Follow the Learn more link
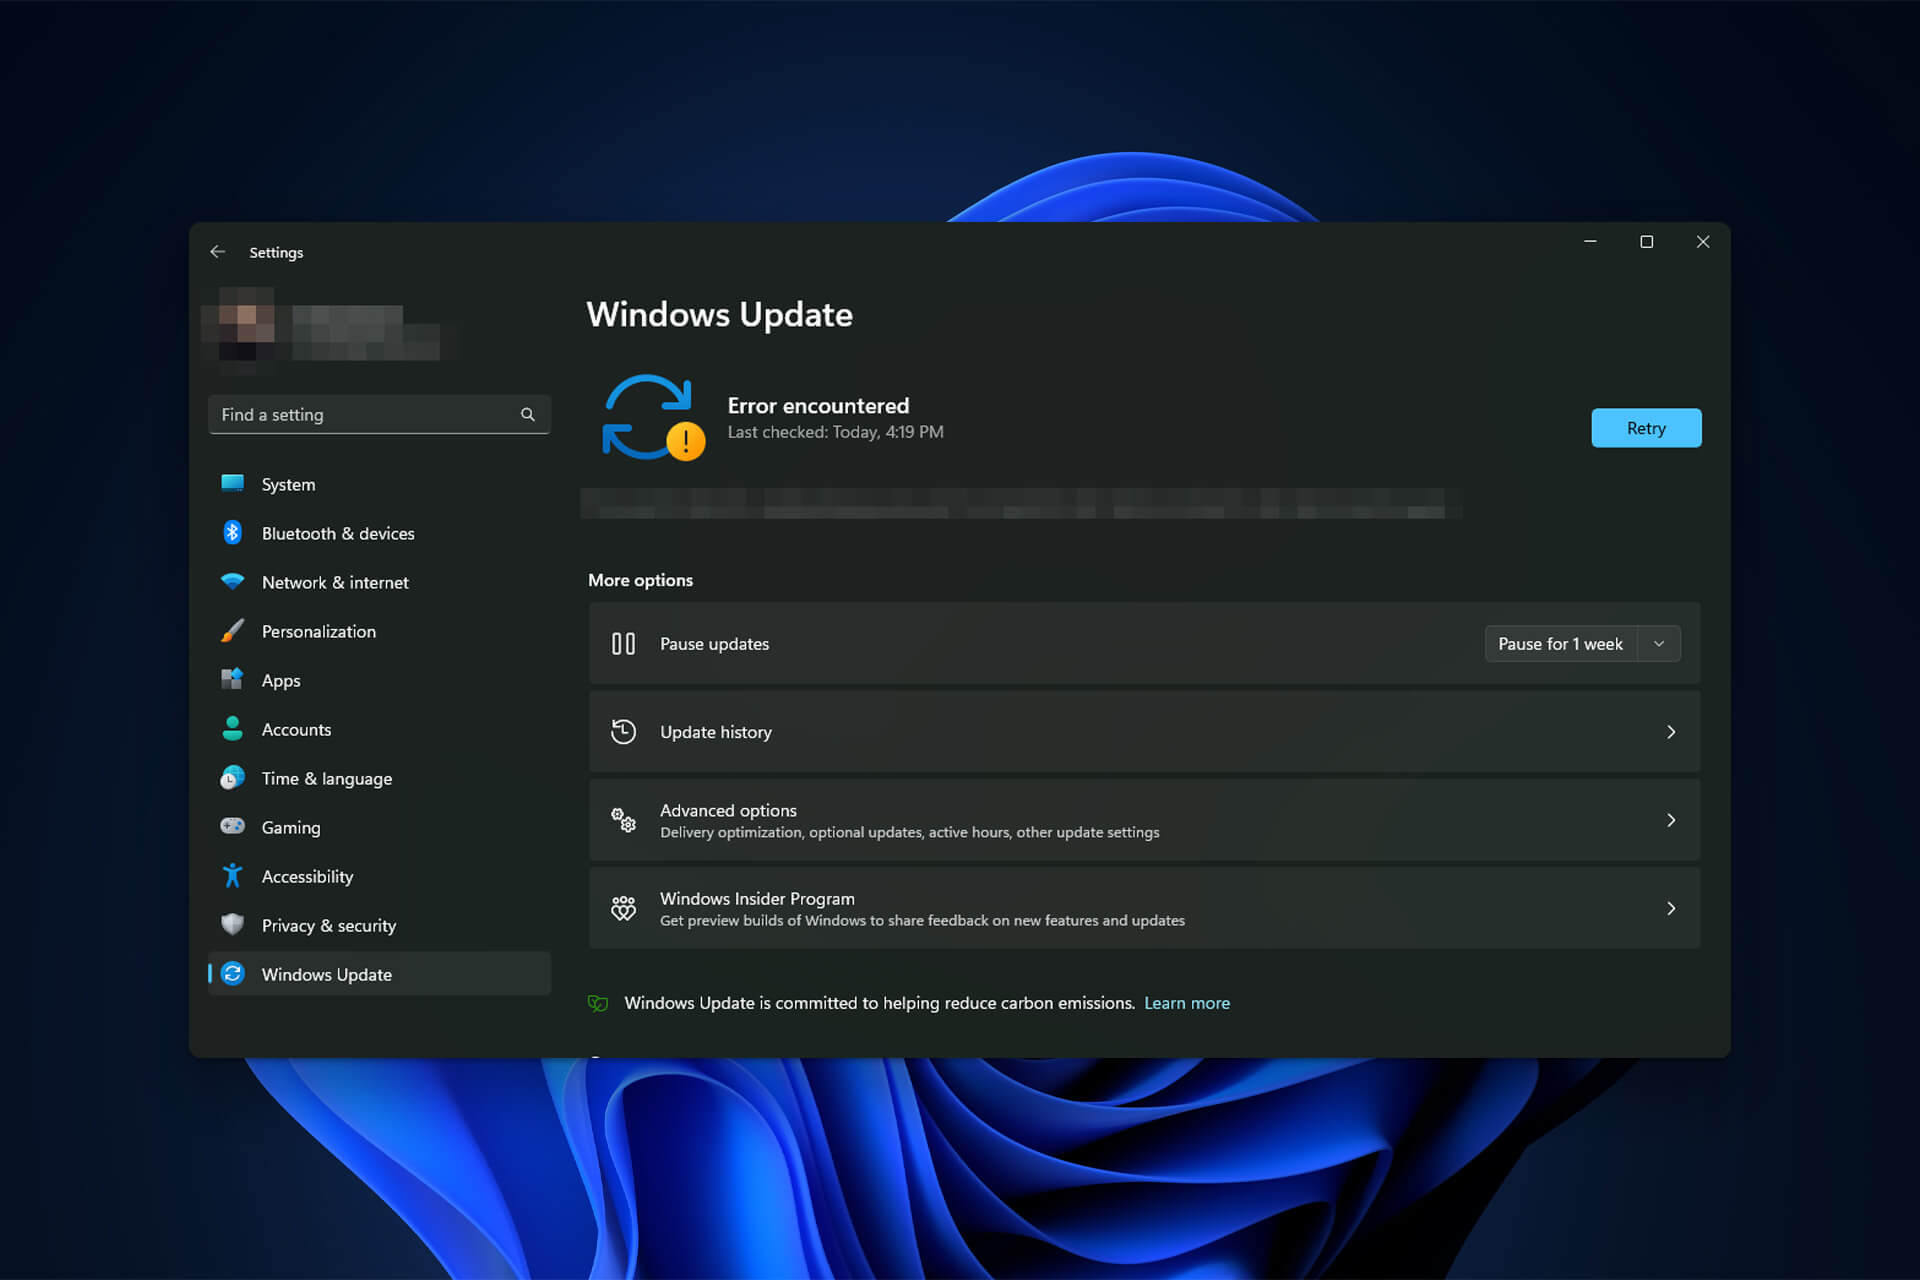1920x1280 pixels. pos(1187,1003)
